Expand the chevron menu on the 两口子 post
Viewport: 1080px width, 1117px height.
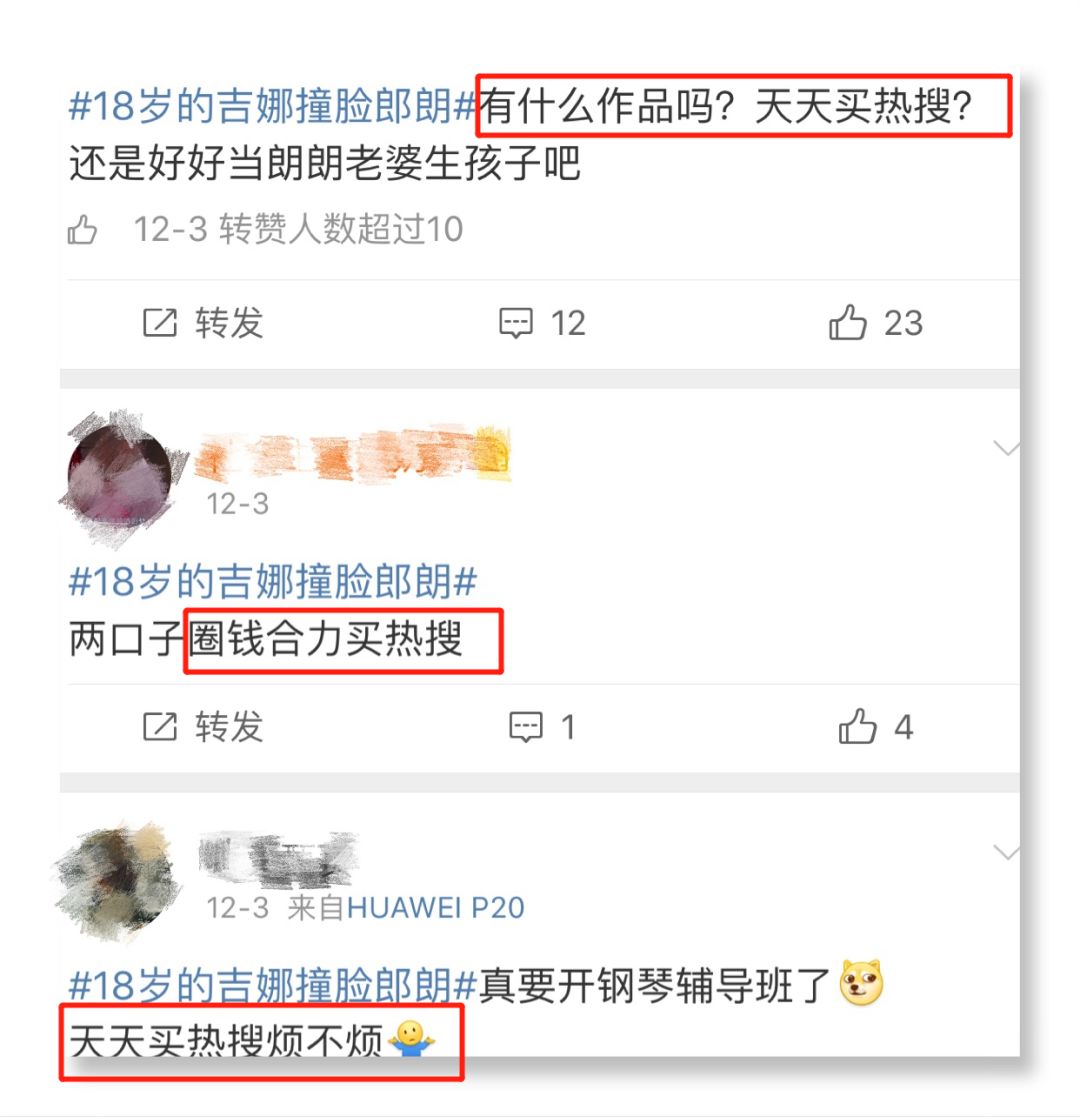[1007, 448]
